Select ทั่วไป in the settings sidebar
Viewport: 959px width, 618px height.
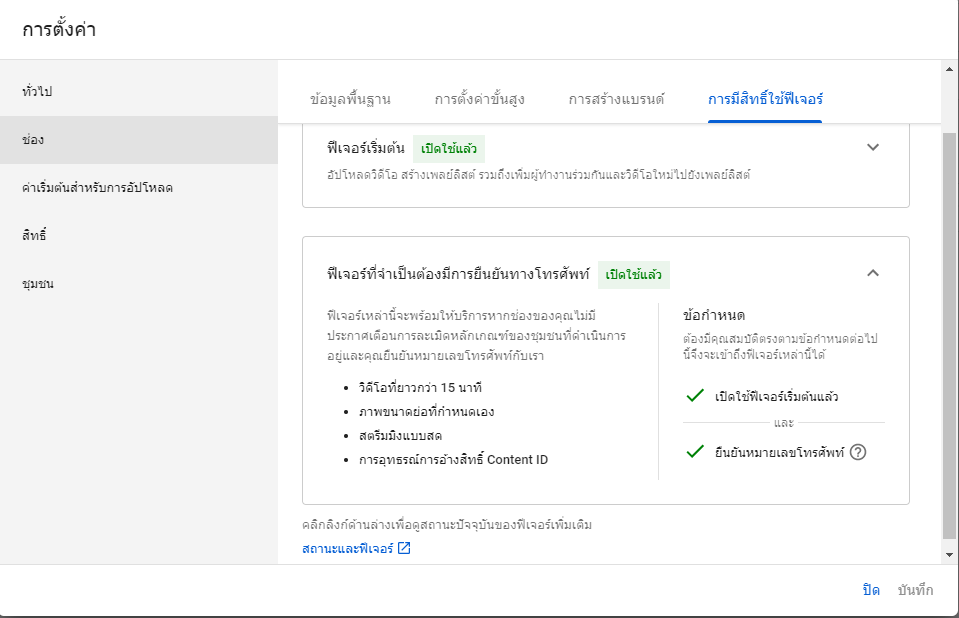pos(37,92)
